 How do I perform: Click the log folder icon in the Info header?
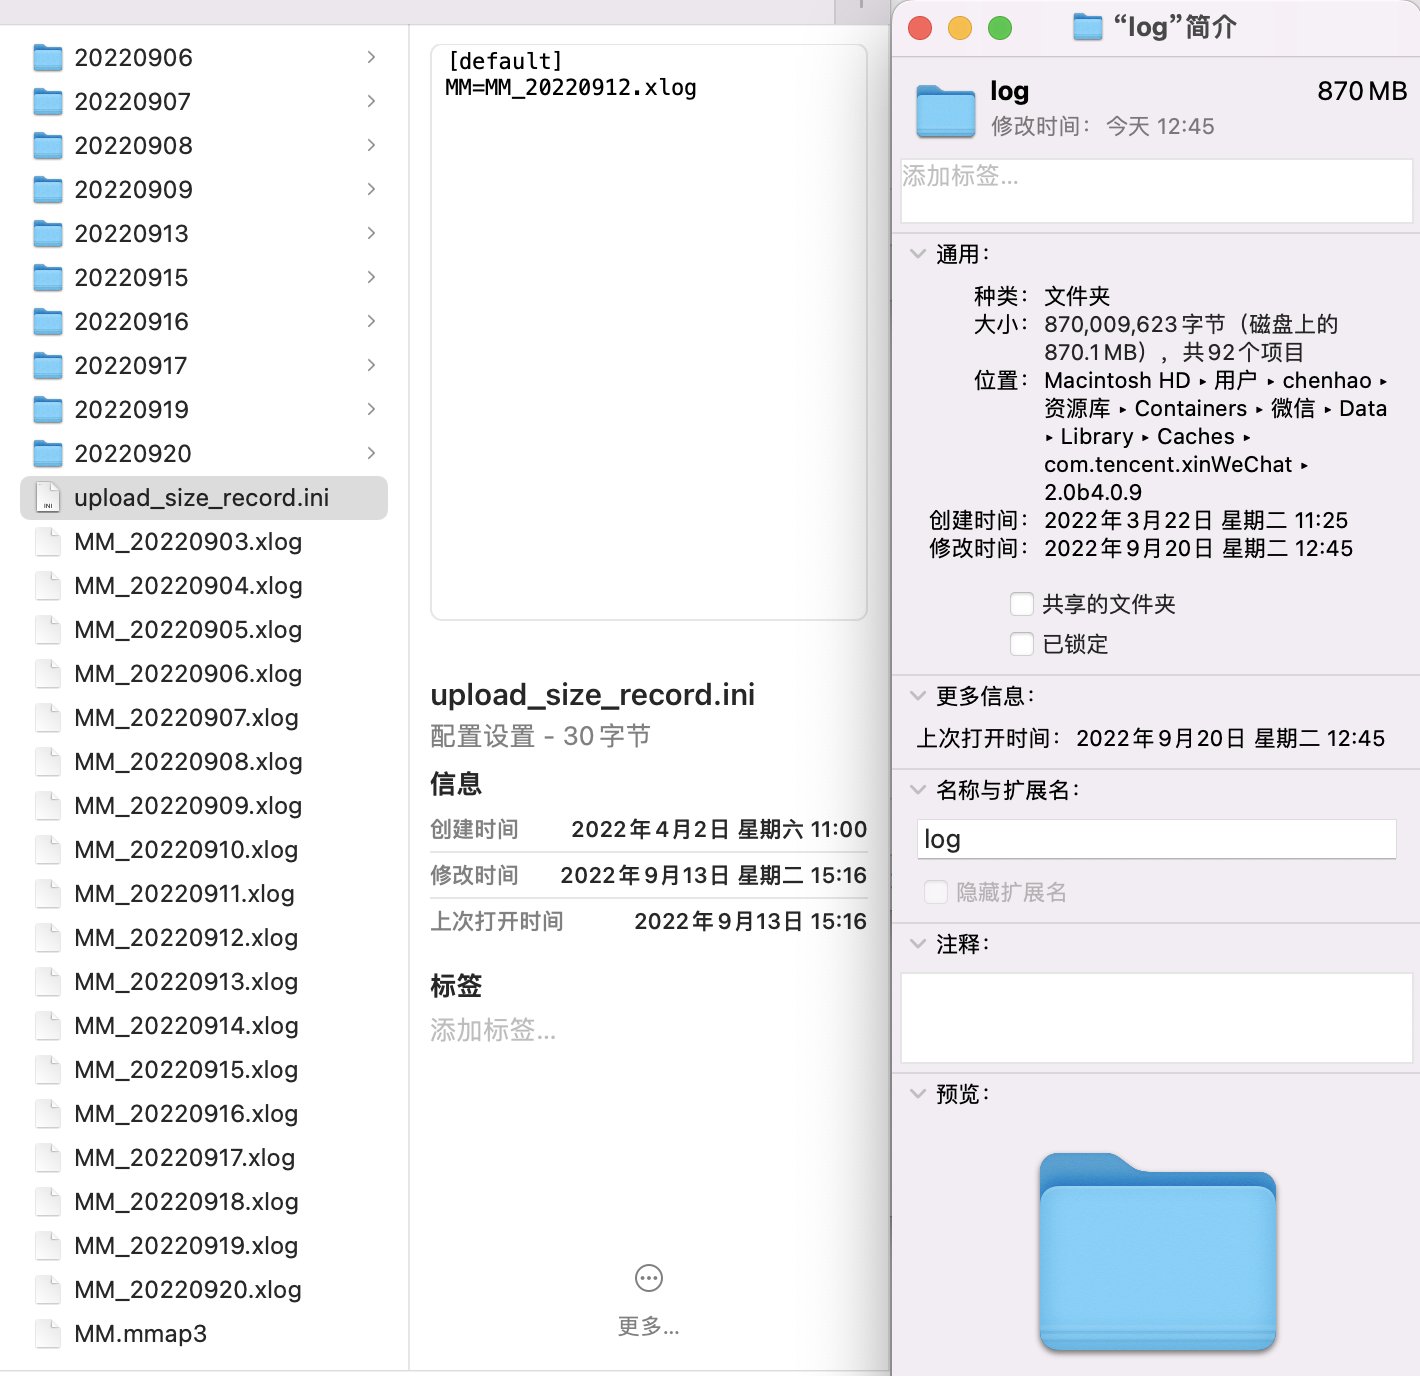coord(943,111)
